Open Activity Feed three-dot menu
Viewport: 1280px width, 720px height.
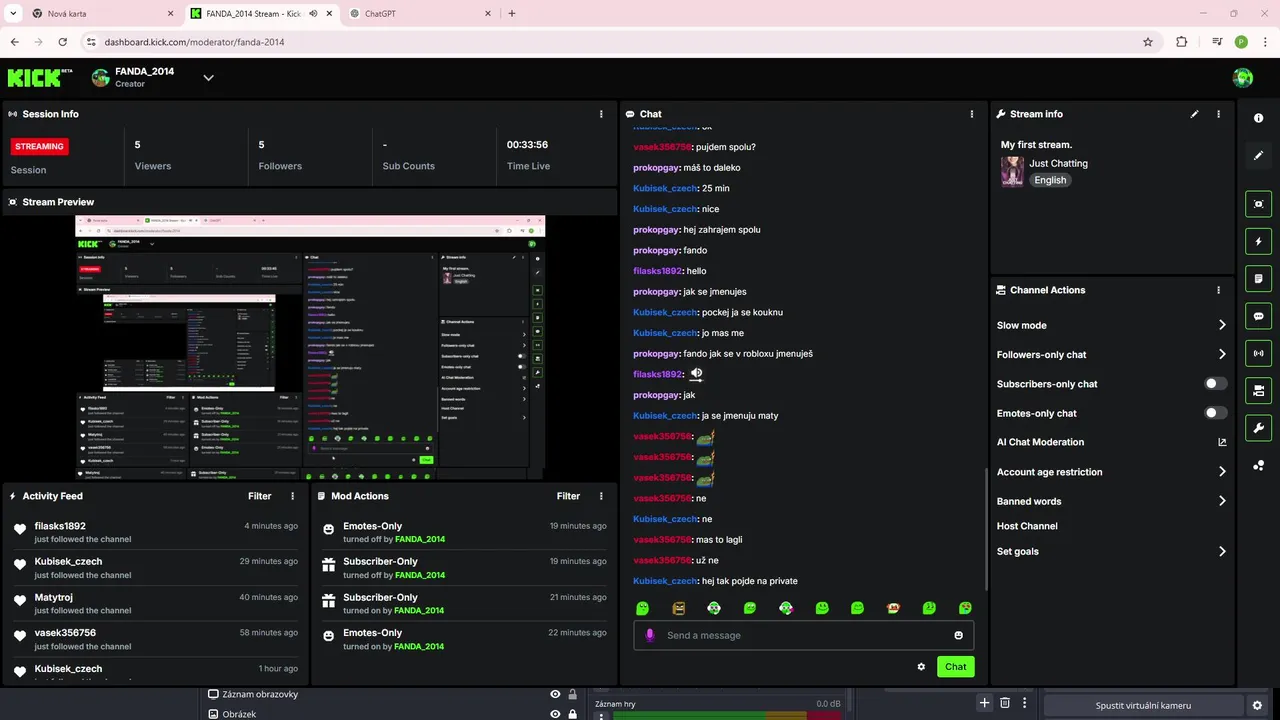click(292, 496)
